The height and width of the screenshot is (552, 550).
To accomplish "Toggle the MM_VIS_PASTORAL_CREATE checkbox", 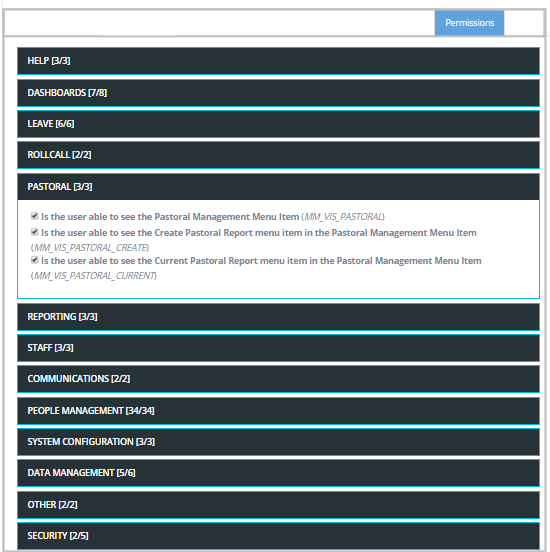I will click(35, 232).
